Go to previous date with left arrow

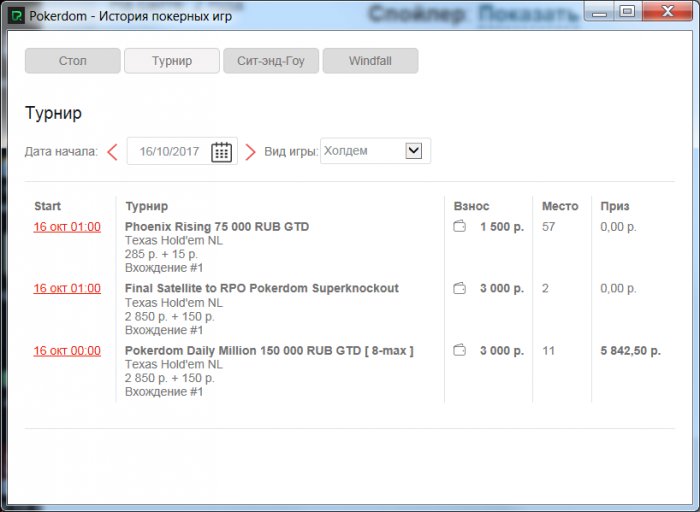point(112,152)
